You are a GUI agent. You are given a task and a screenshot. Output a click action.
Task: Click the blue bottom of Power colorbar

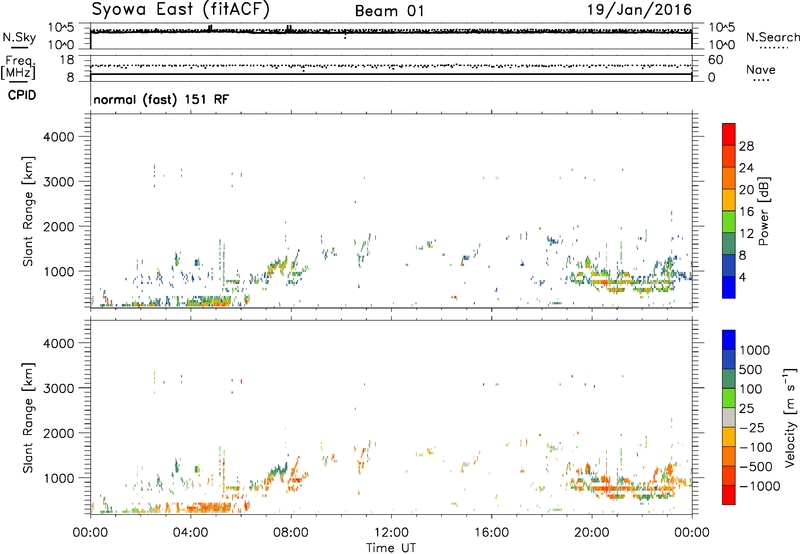click(x=729, y=288)
